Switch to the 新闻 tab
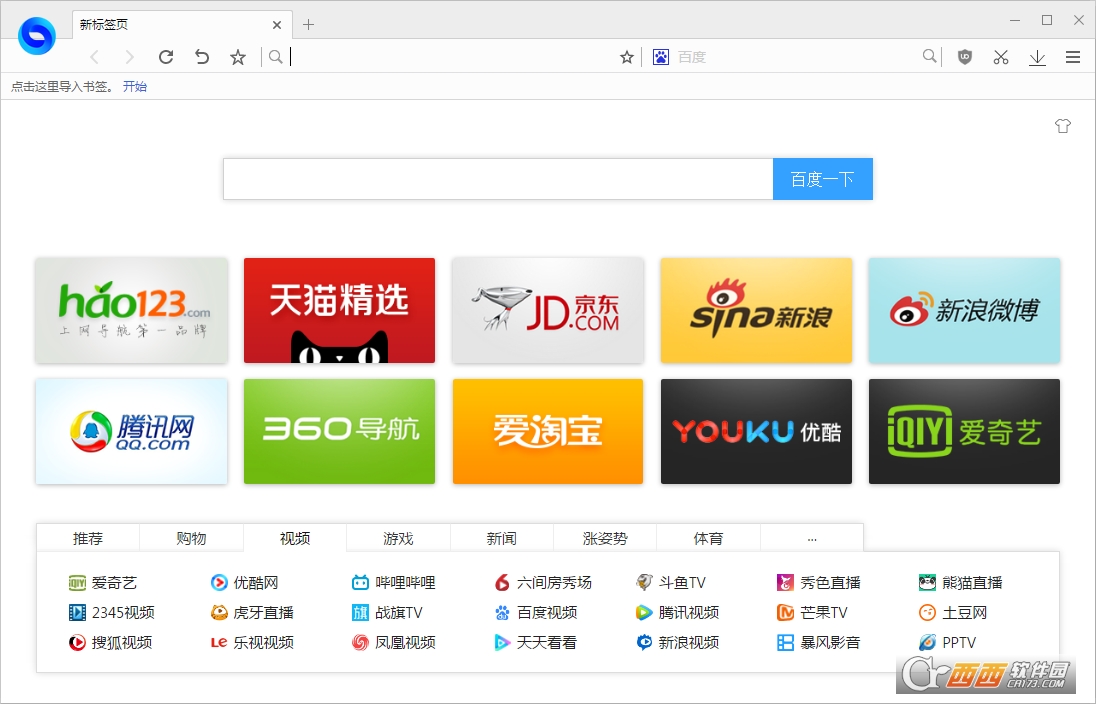Viewport: 1096px width, 704px height. (x=502, y=538)
